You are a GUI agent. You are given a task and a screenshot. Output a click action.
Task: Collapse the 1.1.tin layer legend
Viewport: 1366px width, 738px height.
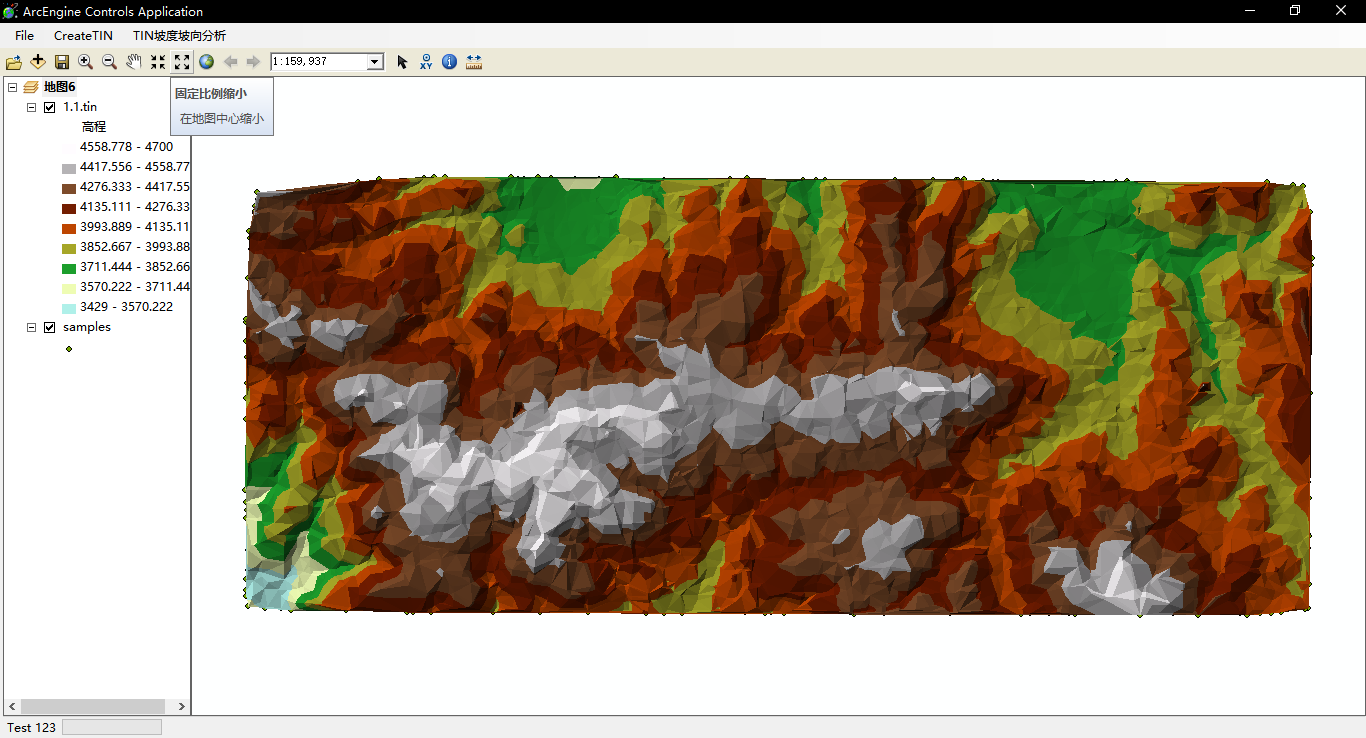[x=31, y=107]
